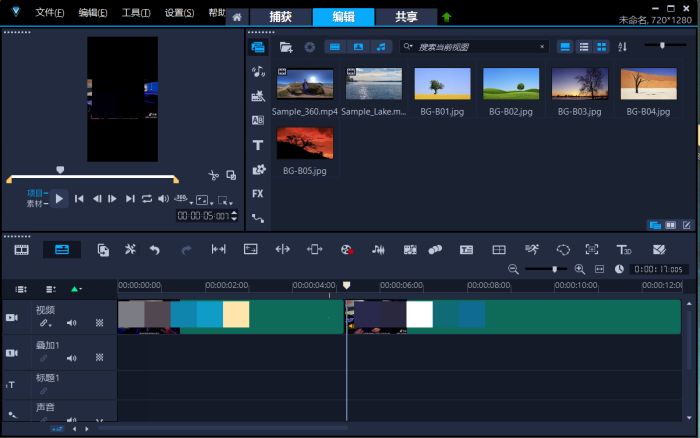Screen dimensions: 700x438
Task: Adjust the thumbnail size slider
Action: pos(662,45)
